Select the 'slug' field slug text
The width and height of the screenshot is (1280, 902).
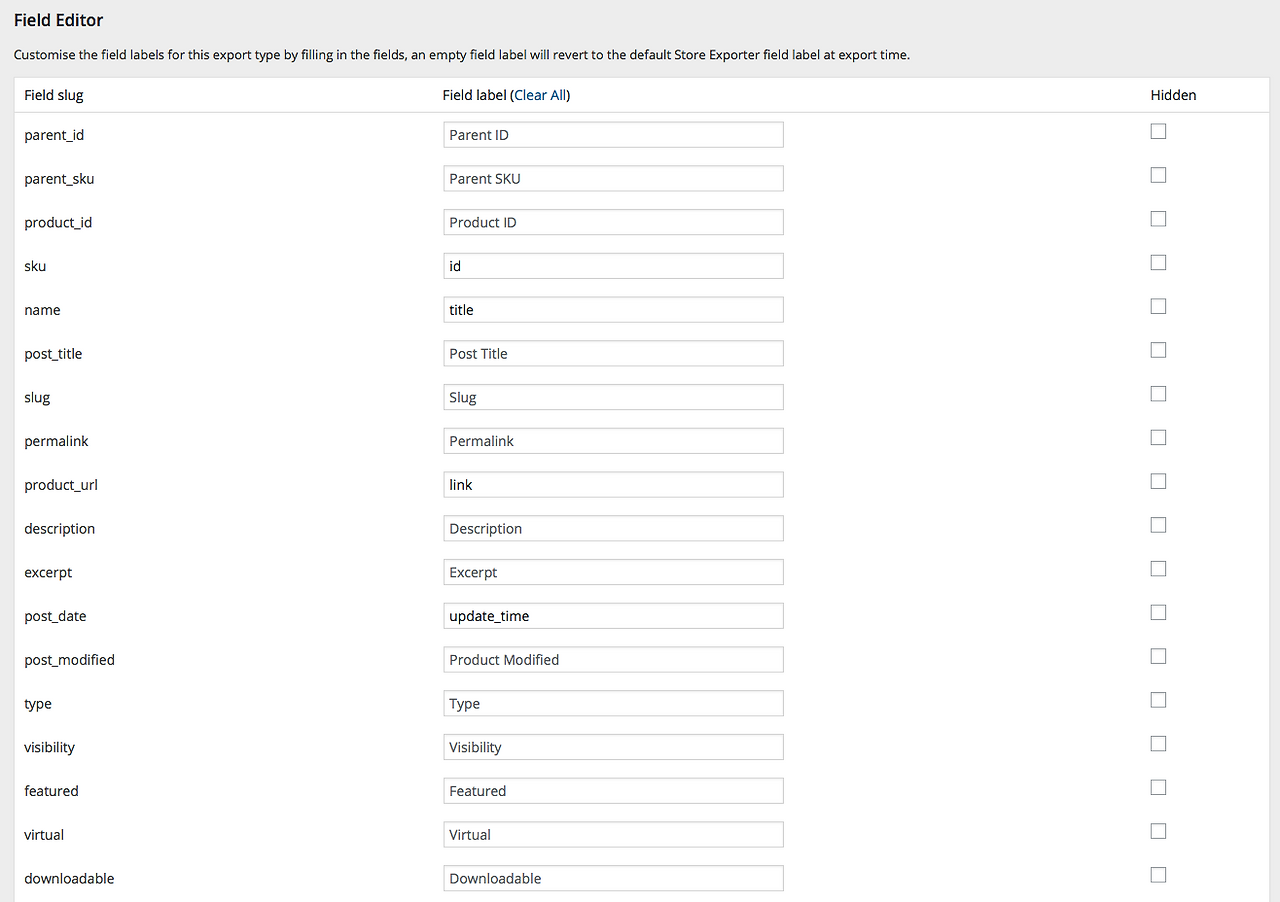coord(37,397)
